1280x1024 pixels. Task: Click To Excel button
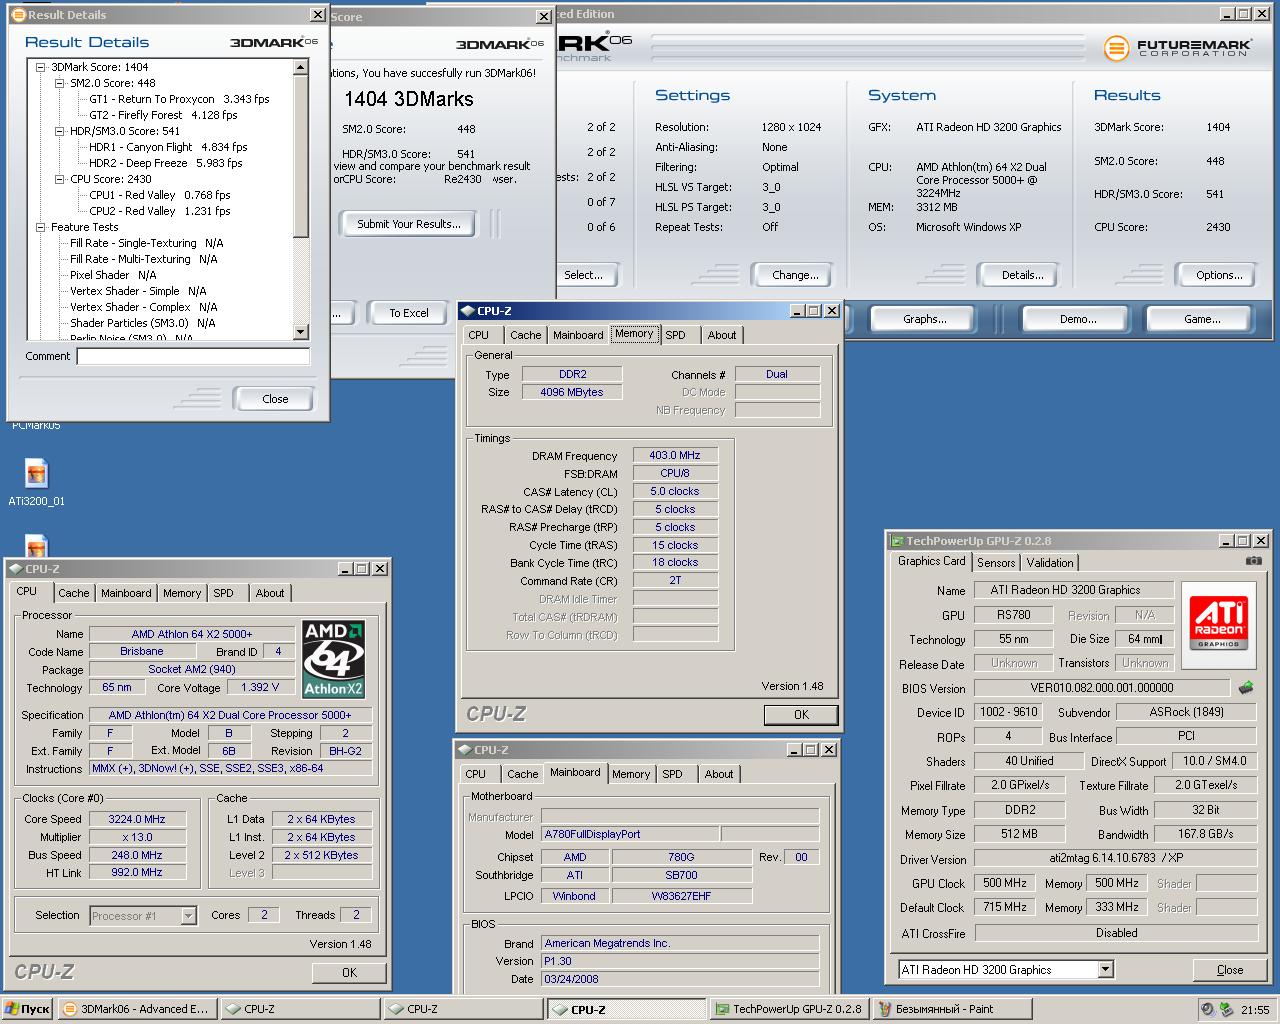[x=409, y=313]
